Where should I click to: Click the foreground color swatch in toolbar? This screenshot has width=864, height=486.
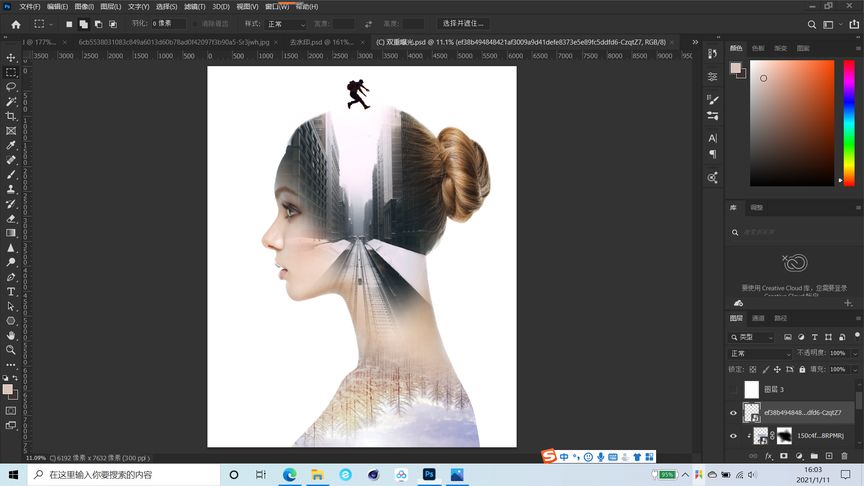[8, 389]
